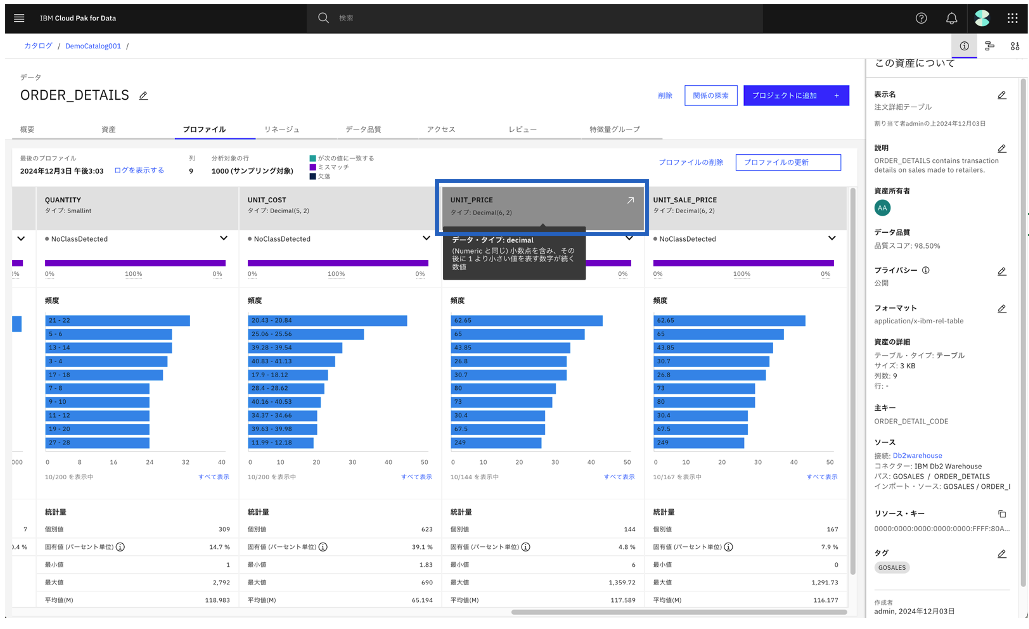
Task: Click プロファイルの削除 link
Action: click(x=690, y=162)
